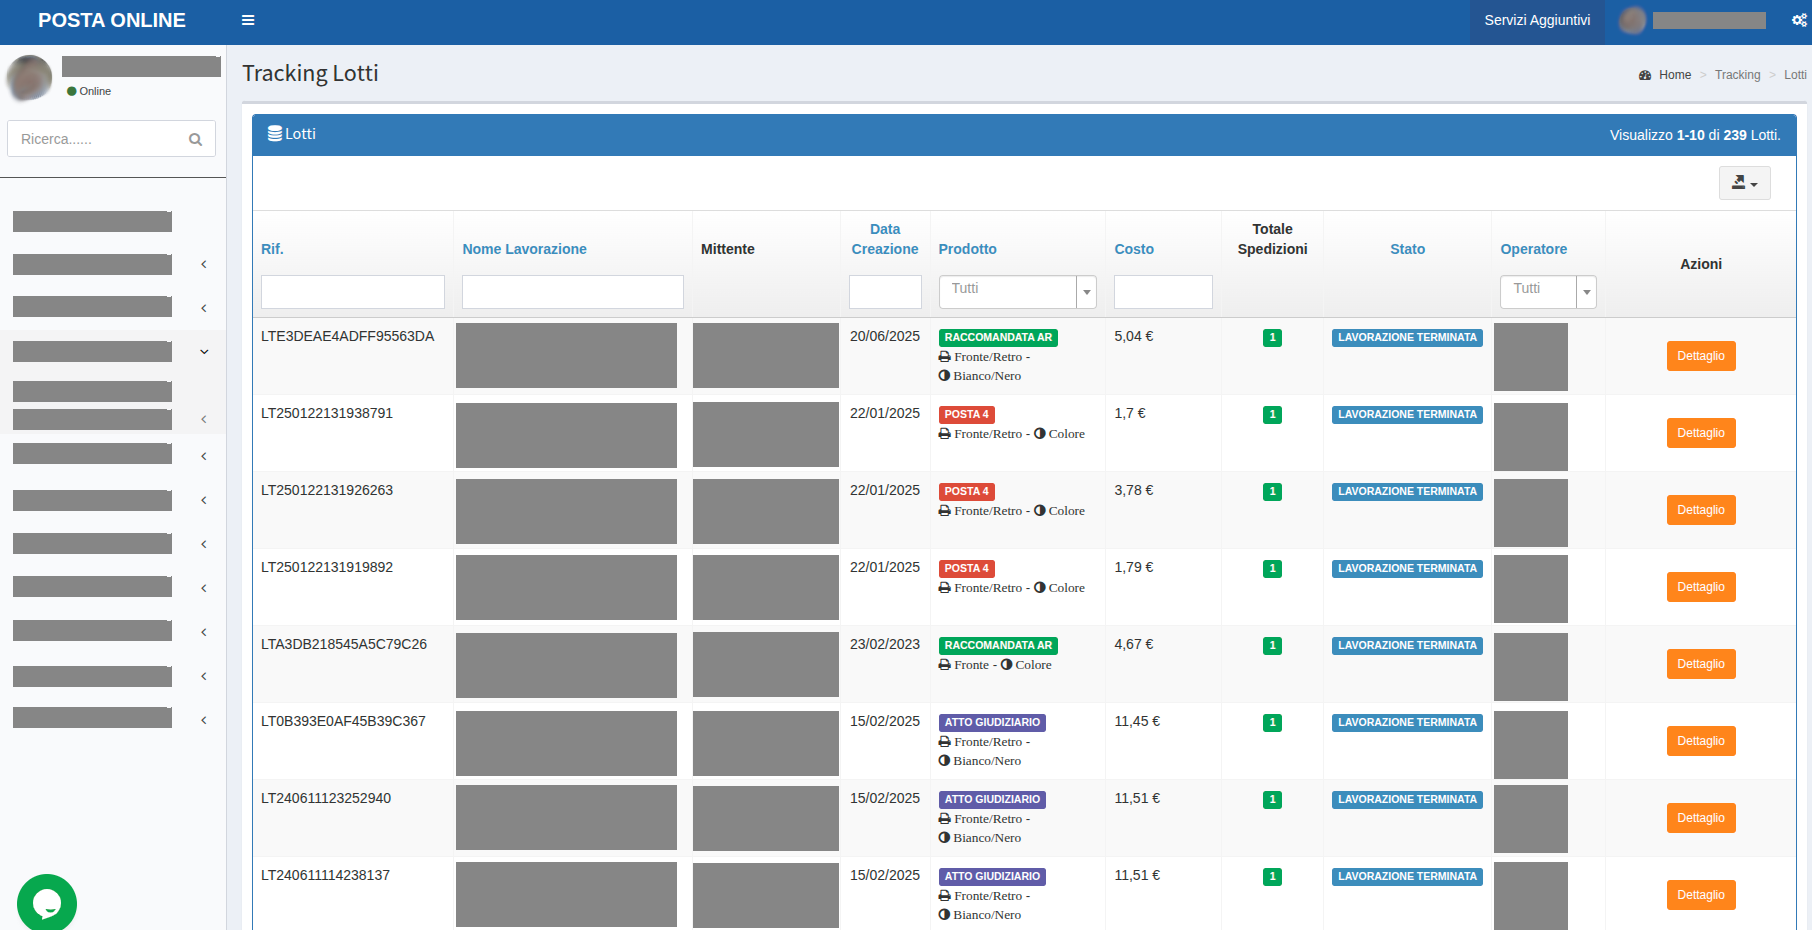
Task: Click inside the Nome Lavorazione filter field
Action: (x=572, y=291)
